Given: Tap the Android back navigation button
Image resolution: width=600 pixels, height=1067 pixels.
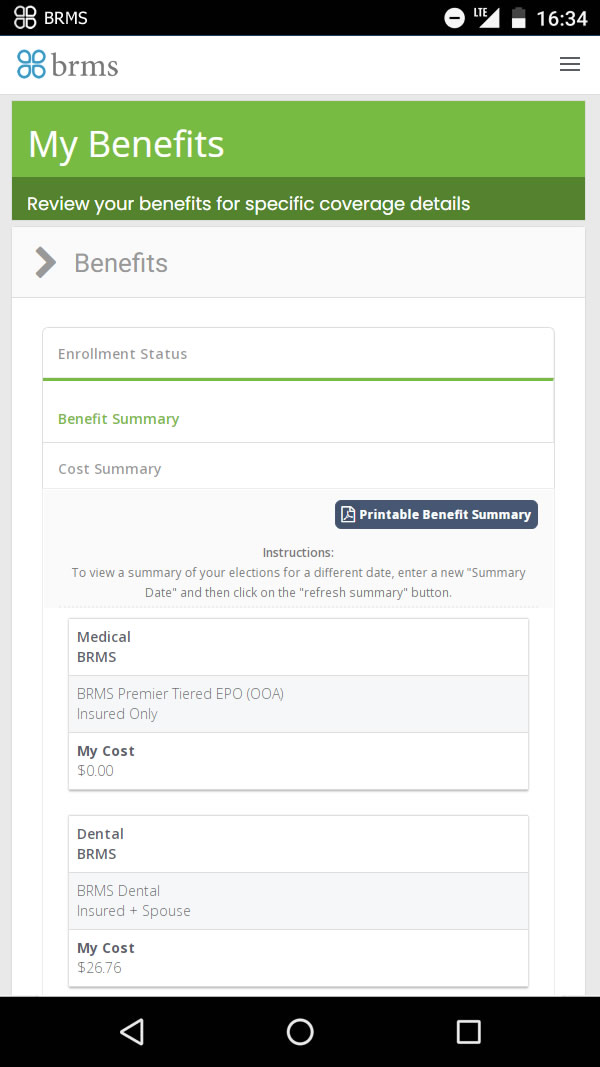Looking at the screenshot, I should (x=132, y=1031).
